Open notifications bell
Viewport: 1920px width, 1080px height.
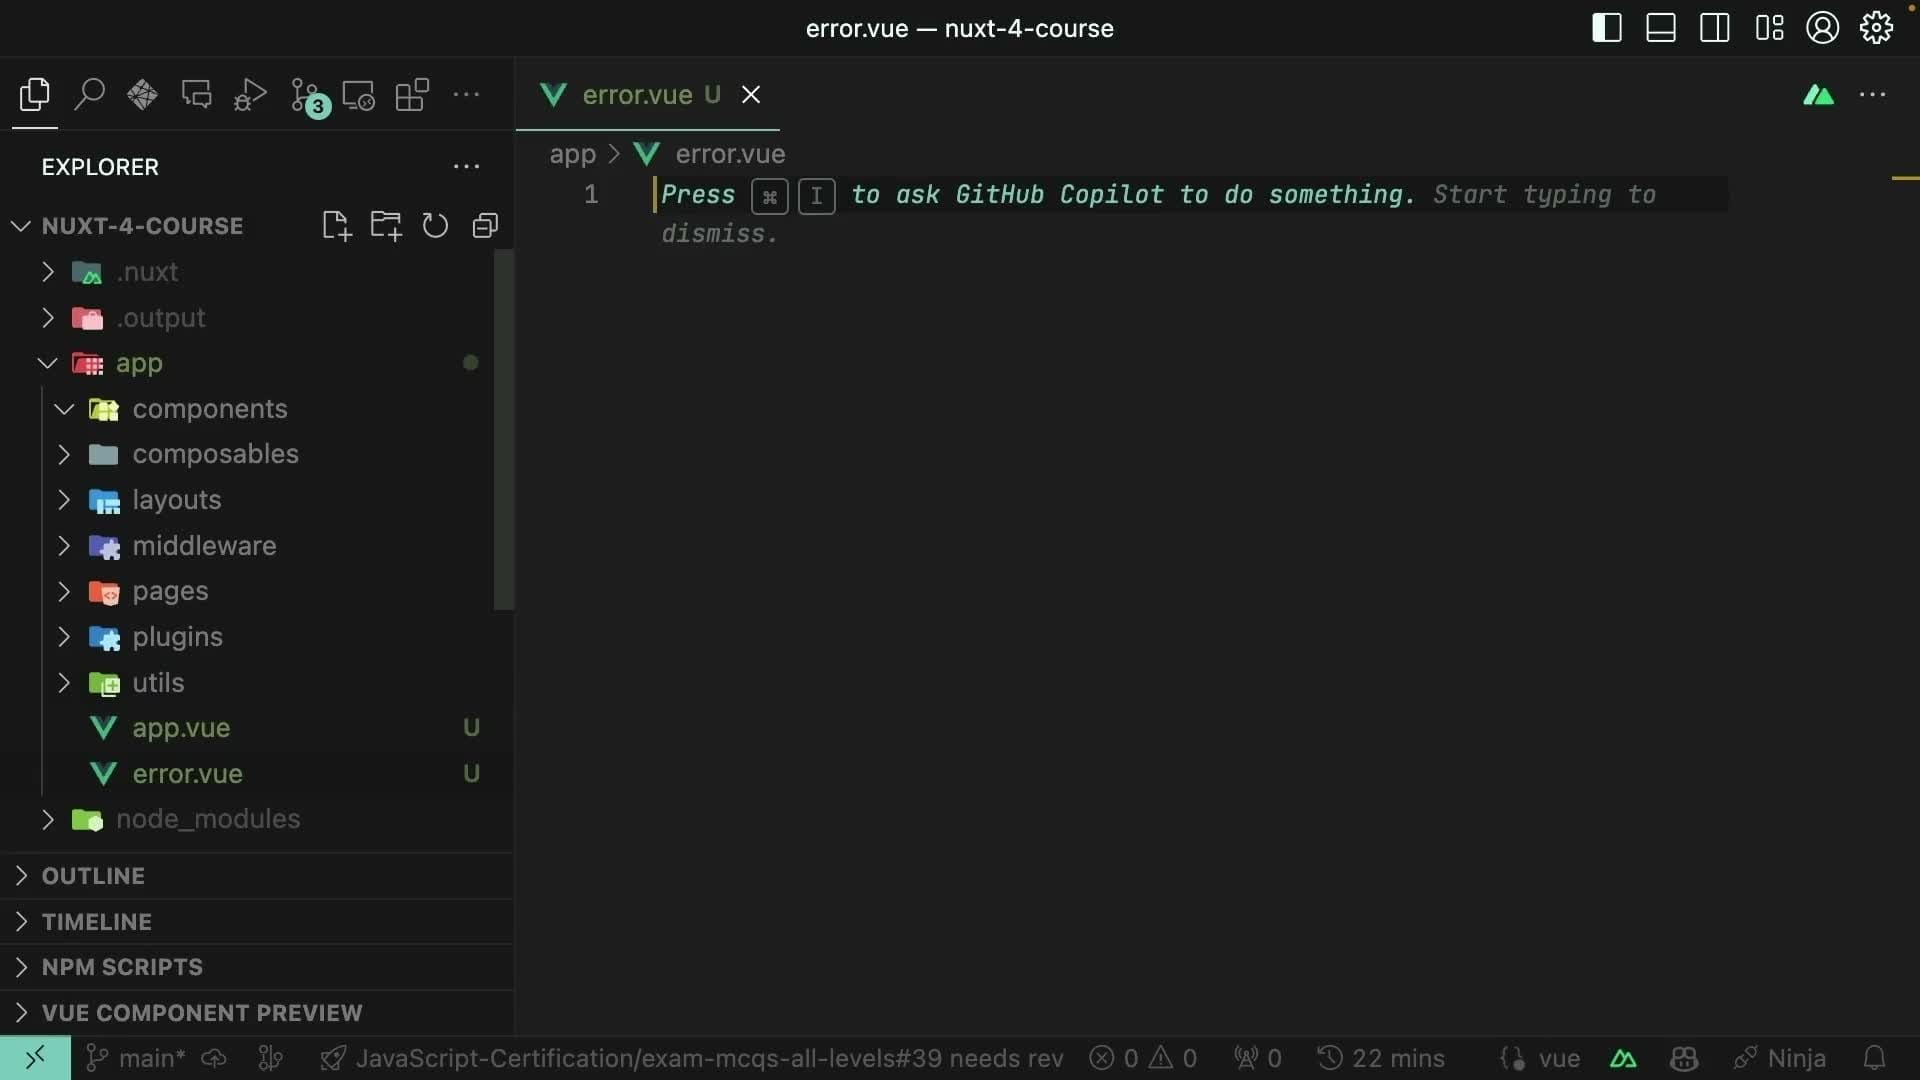(1875, 1058)
